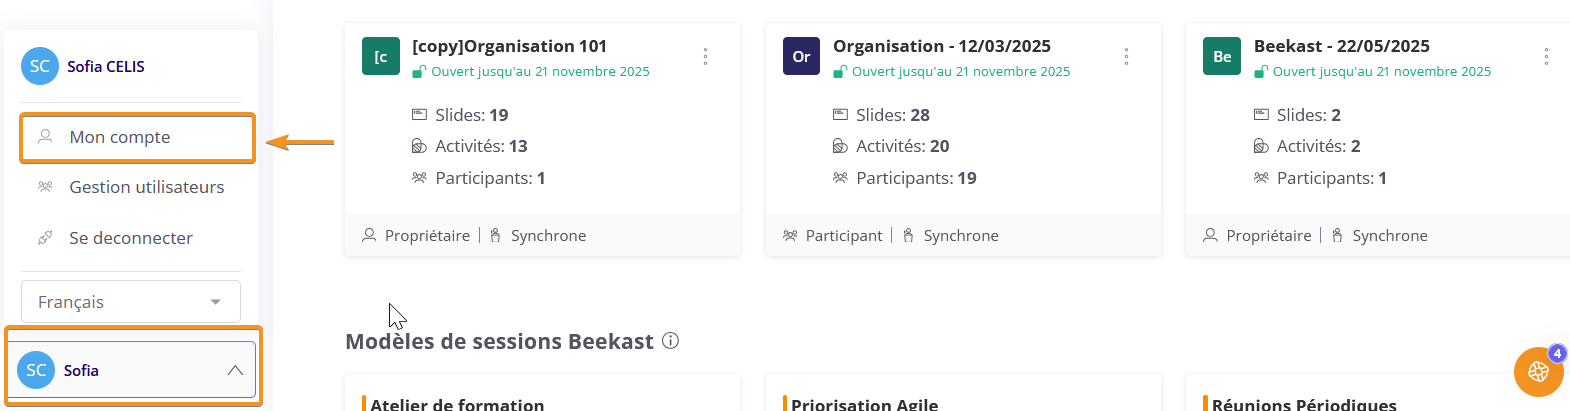Open the Organisation - 12/03/2025 session title
Screen dimensions: 1570x411
click(941, 46)
